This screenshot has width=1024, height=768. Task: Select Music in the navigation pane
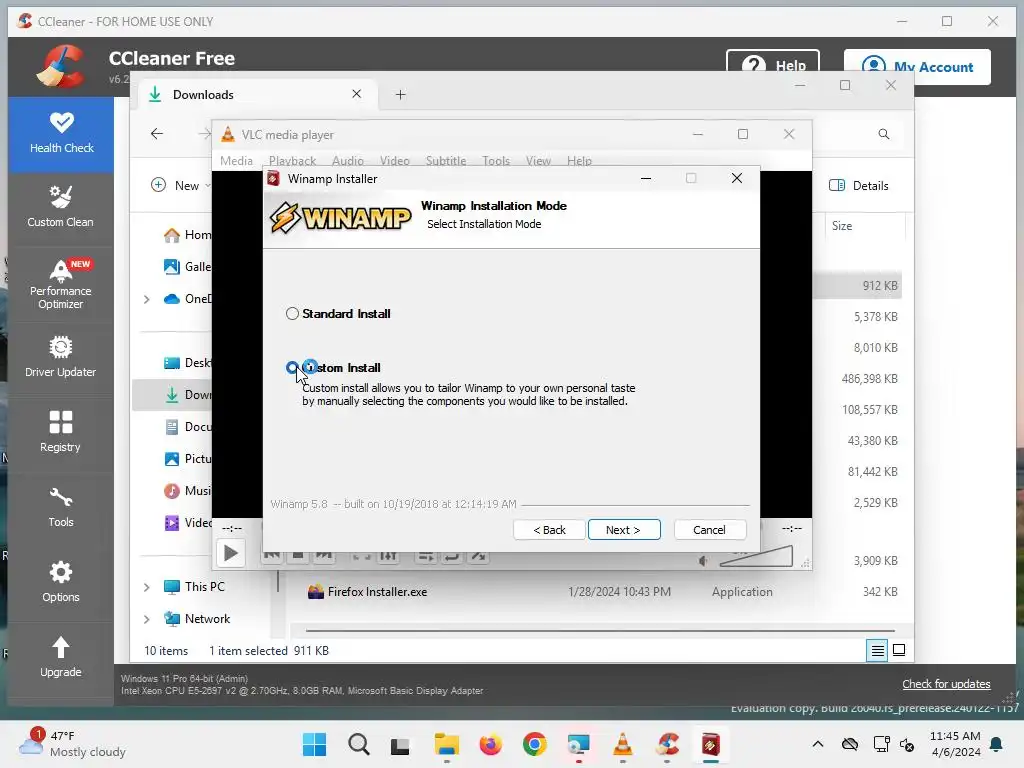click(x=187, y=490)
